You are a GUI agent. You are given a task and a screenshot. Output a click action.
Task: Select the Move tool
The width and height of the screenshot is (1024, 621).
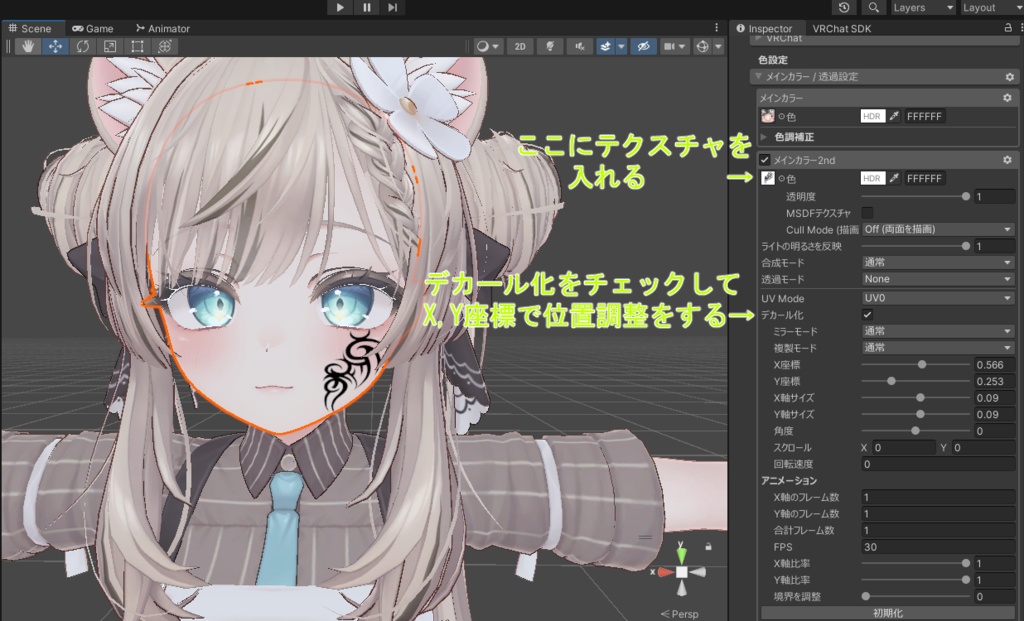[55, 46]
